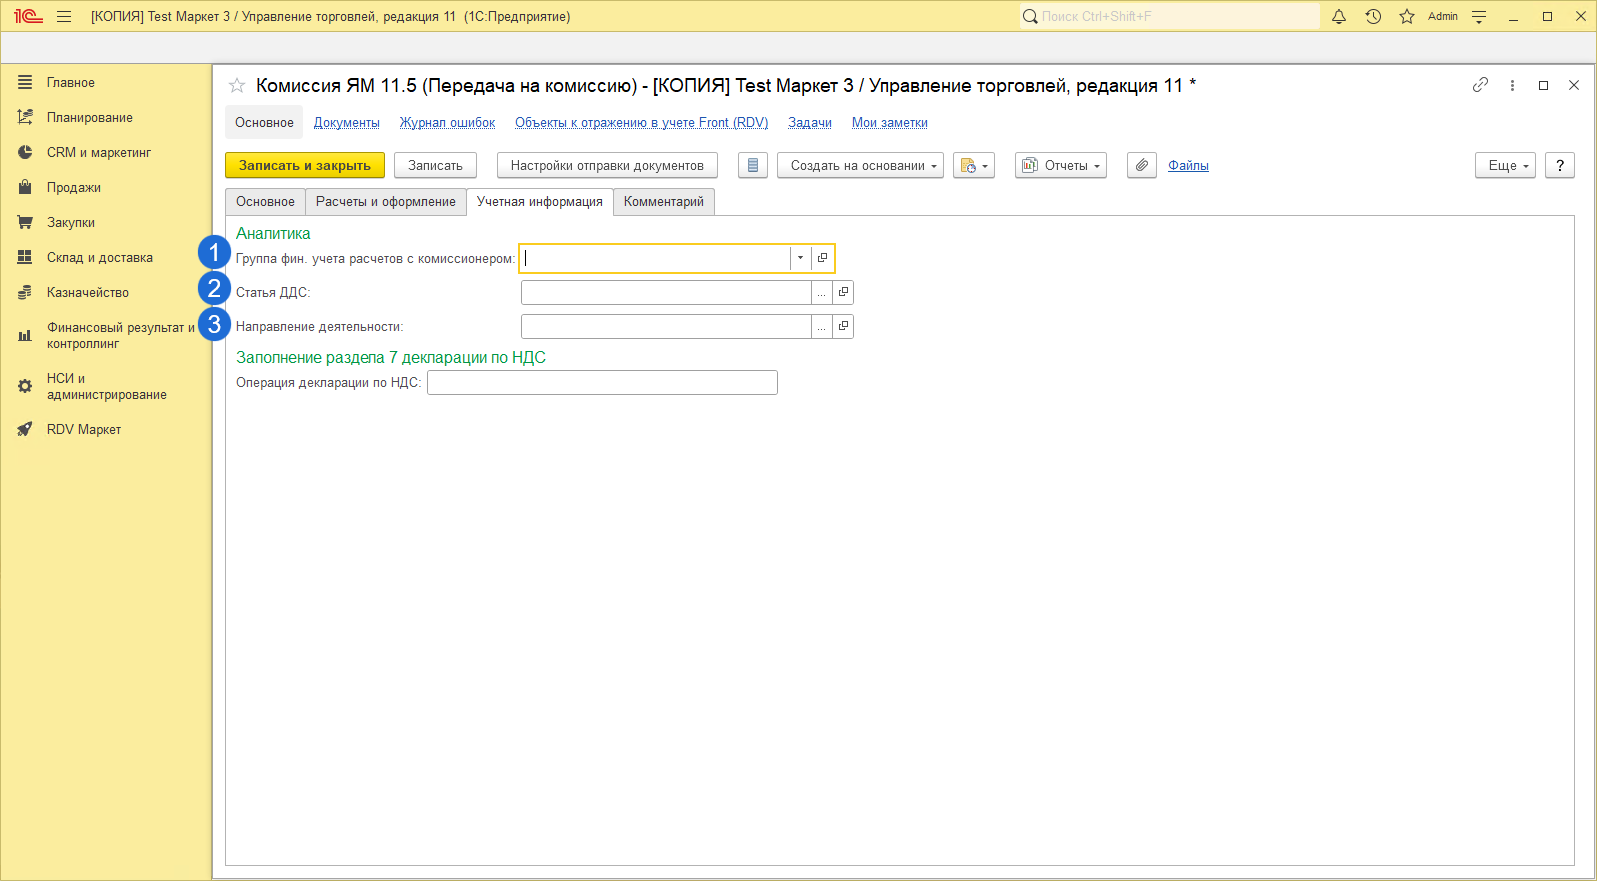The height and width of the screenshot is (881, 1597).
Task: Click the Записать button
Action: 435,165
